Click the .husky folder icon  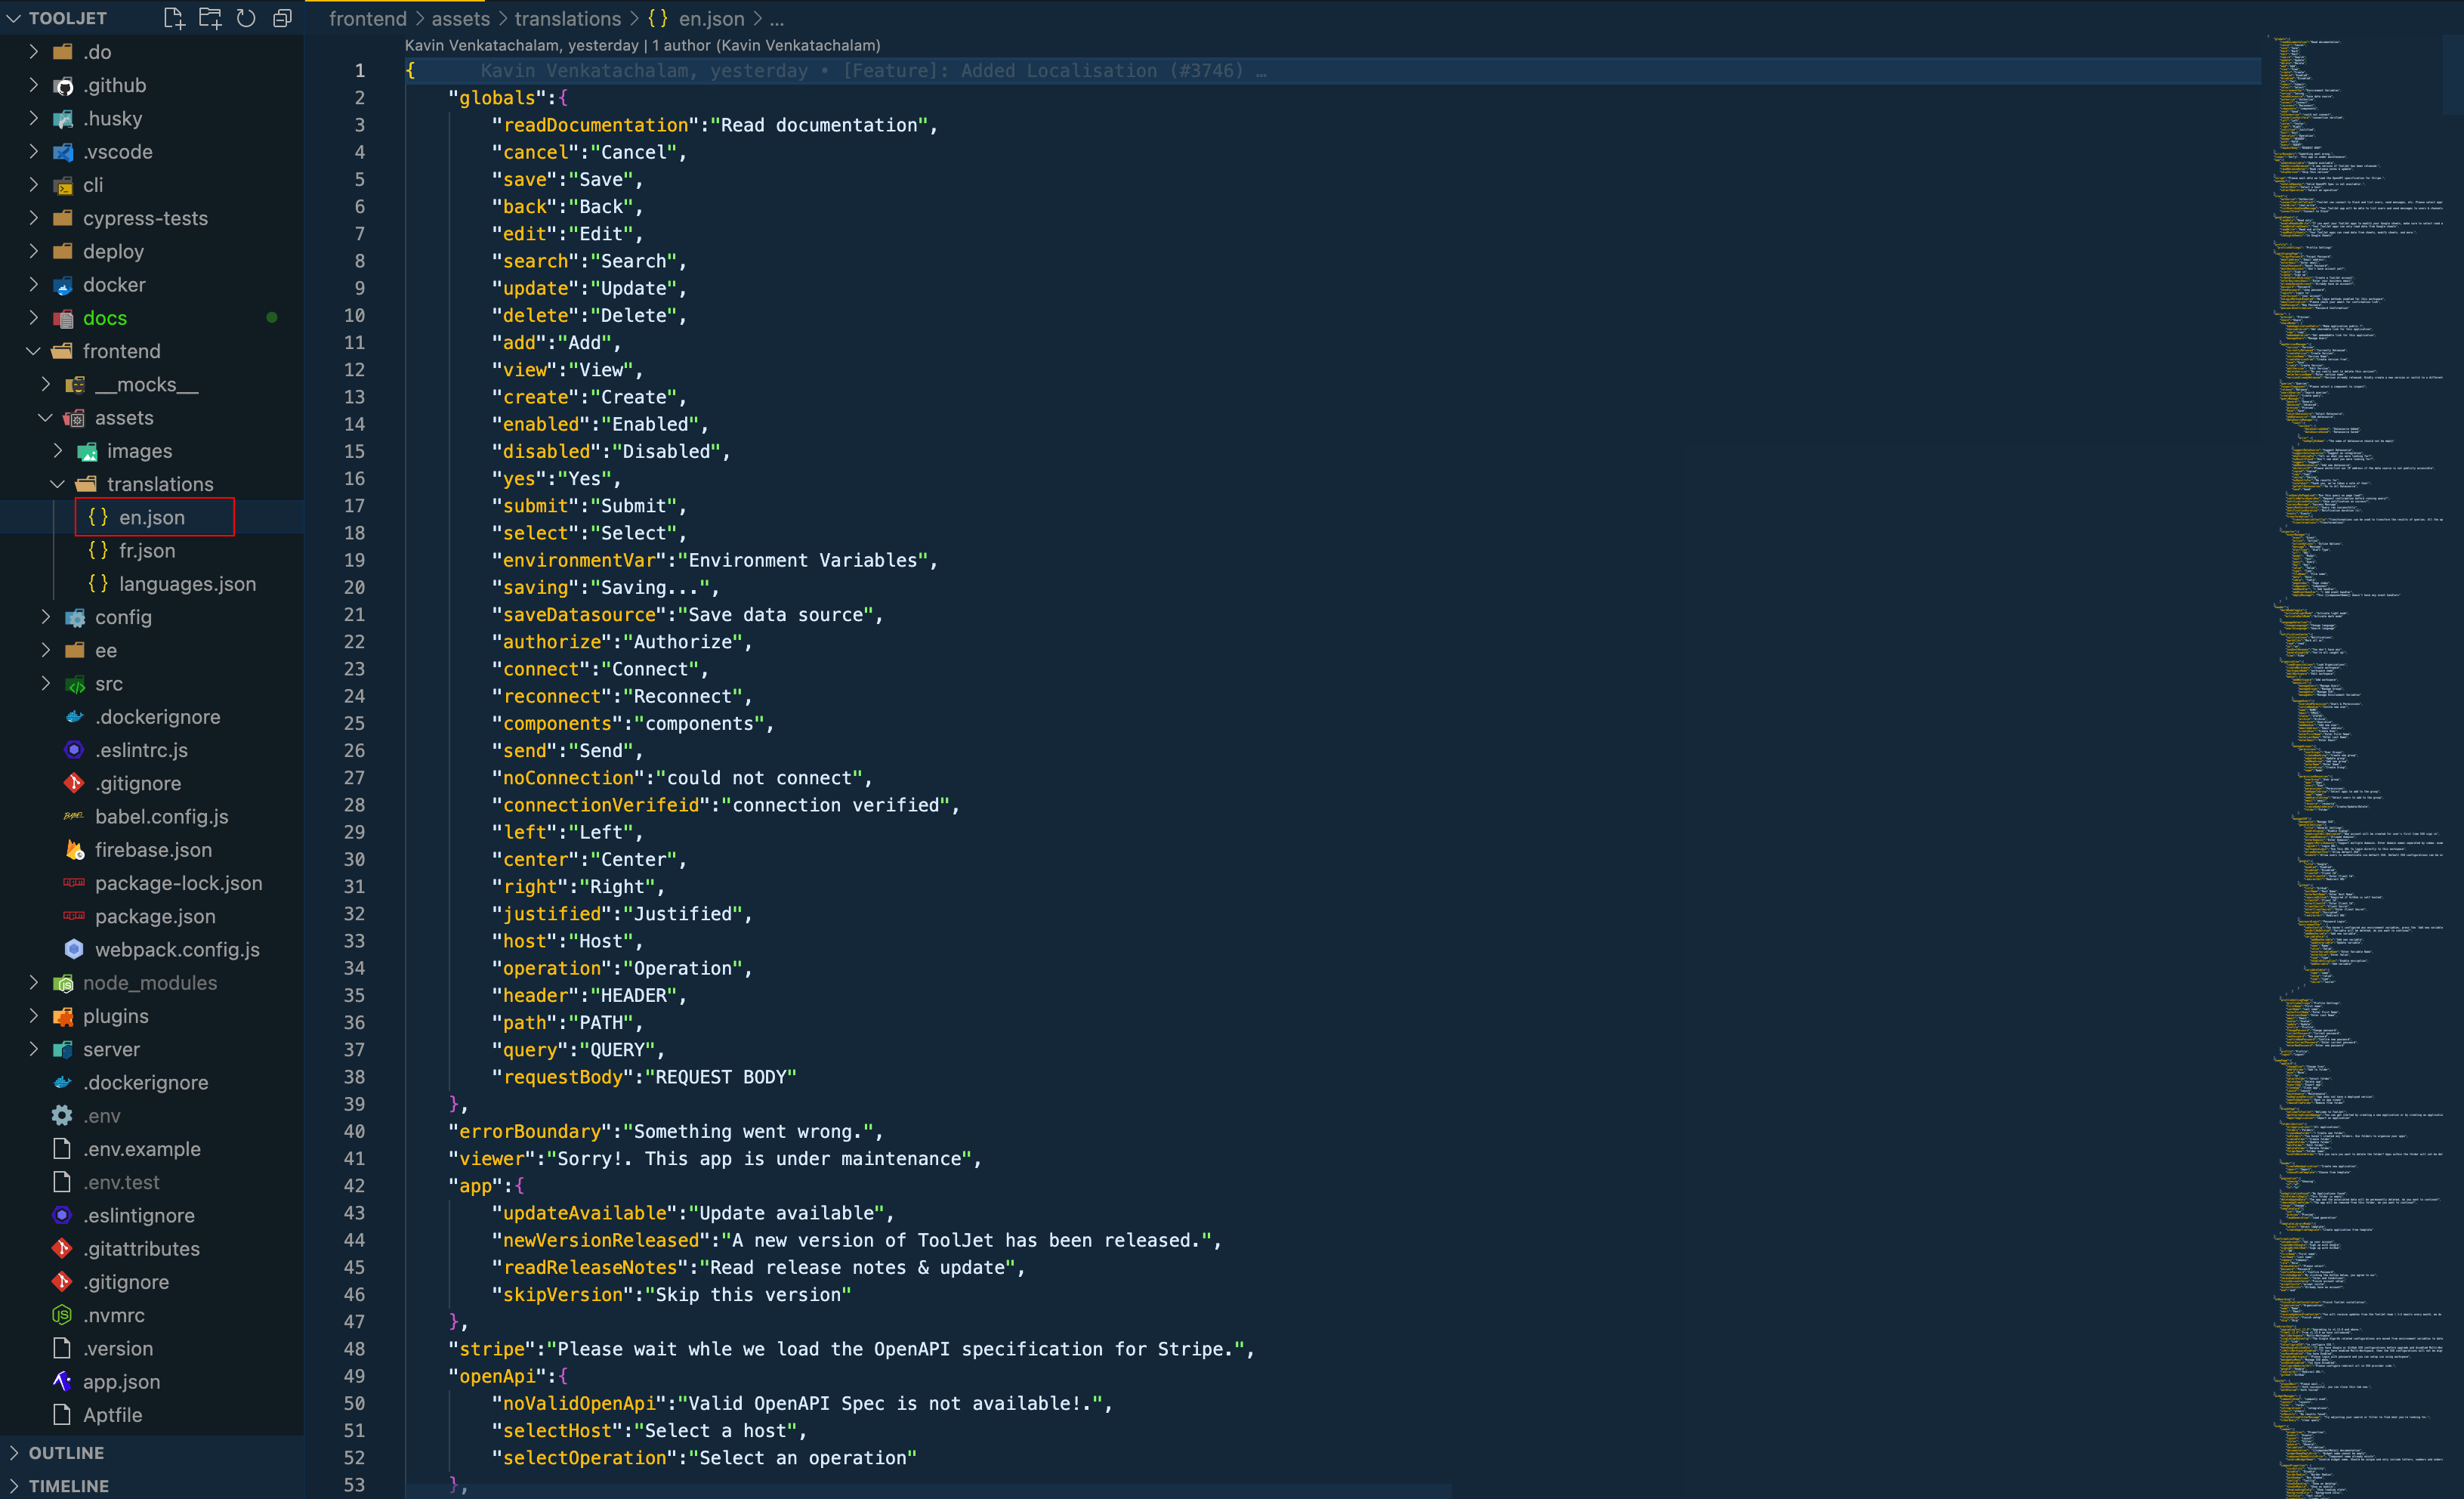[63, 119]
